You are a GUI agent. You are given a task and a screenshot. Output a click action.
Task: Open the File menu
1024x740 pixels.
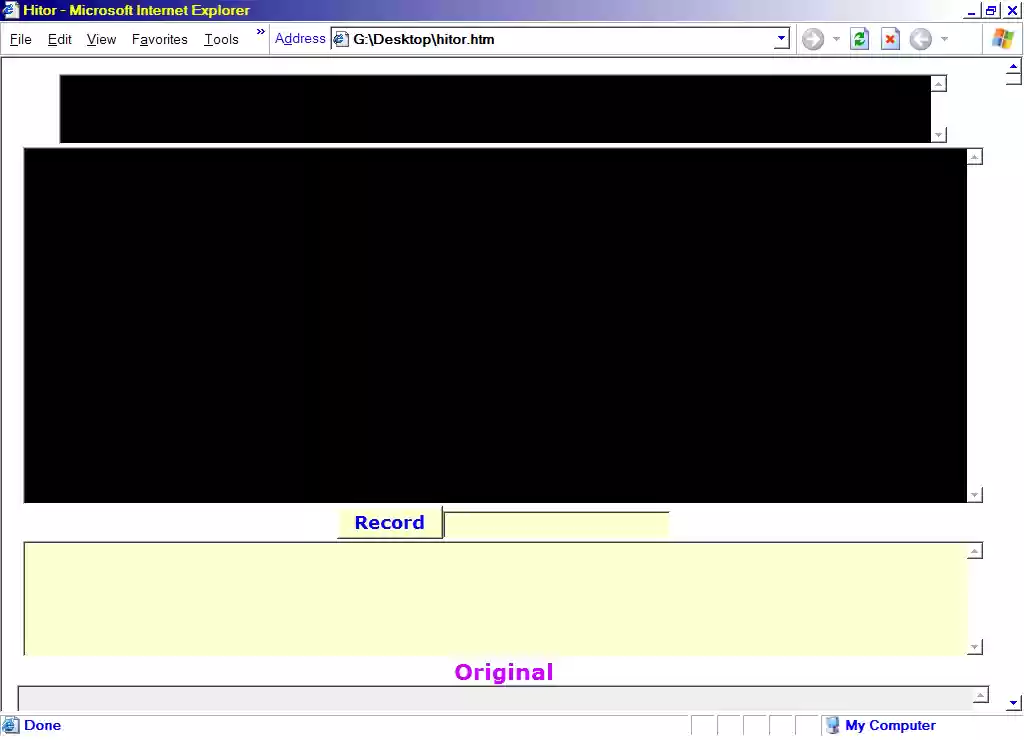(20, 39)
